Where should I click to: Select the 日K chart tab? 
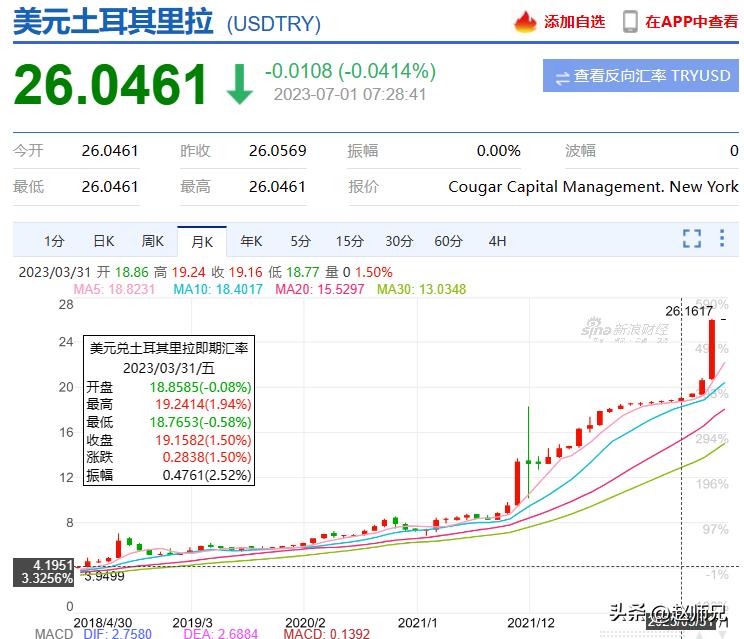pos(104,241)
